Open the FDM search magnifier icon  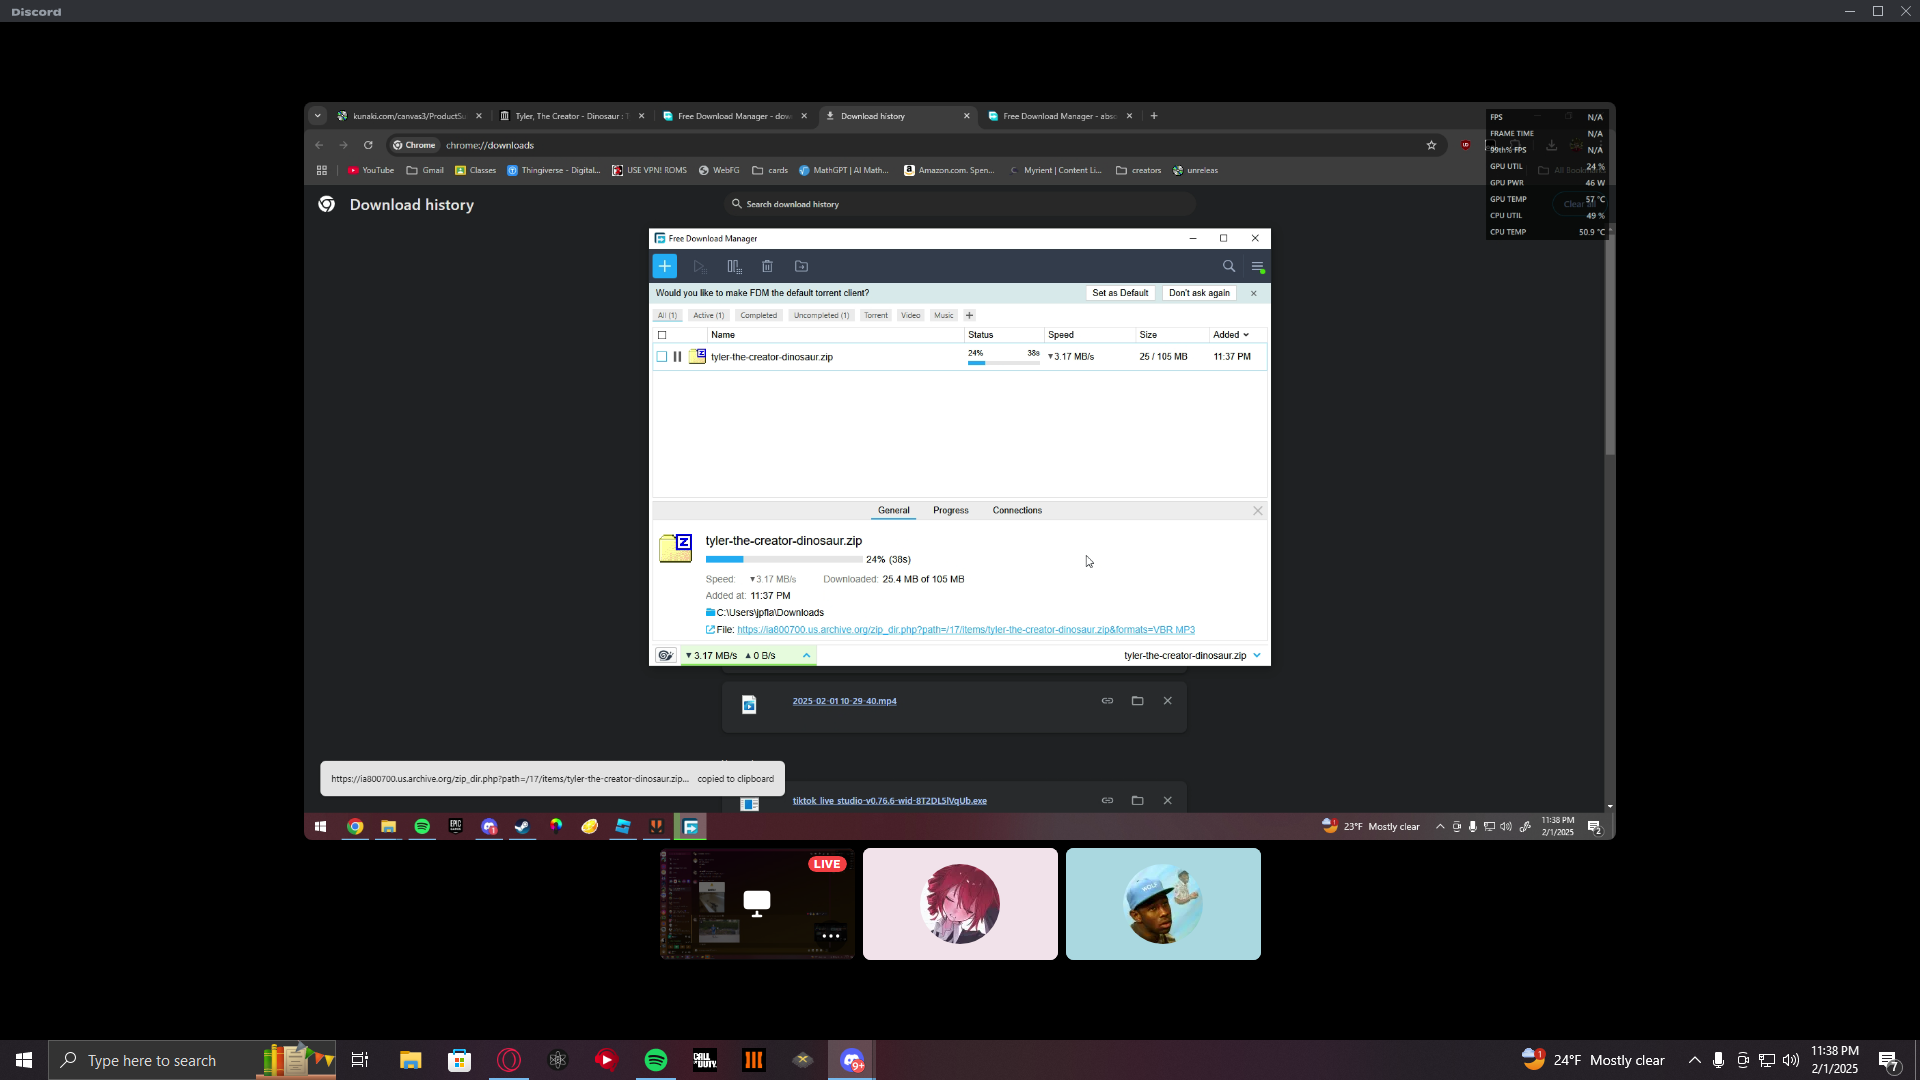click(x=1228, y=266)
